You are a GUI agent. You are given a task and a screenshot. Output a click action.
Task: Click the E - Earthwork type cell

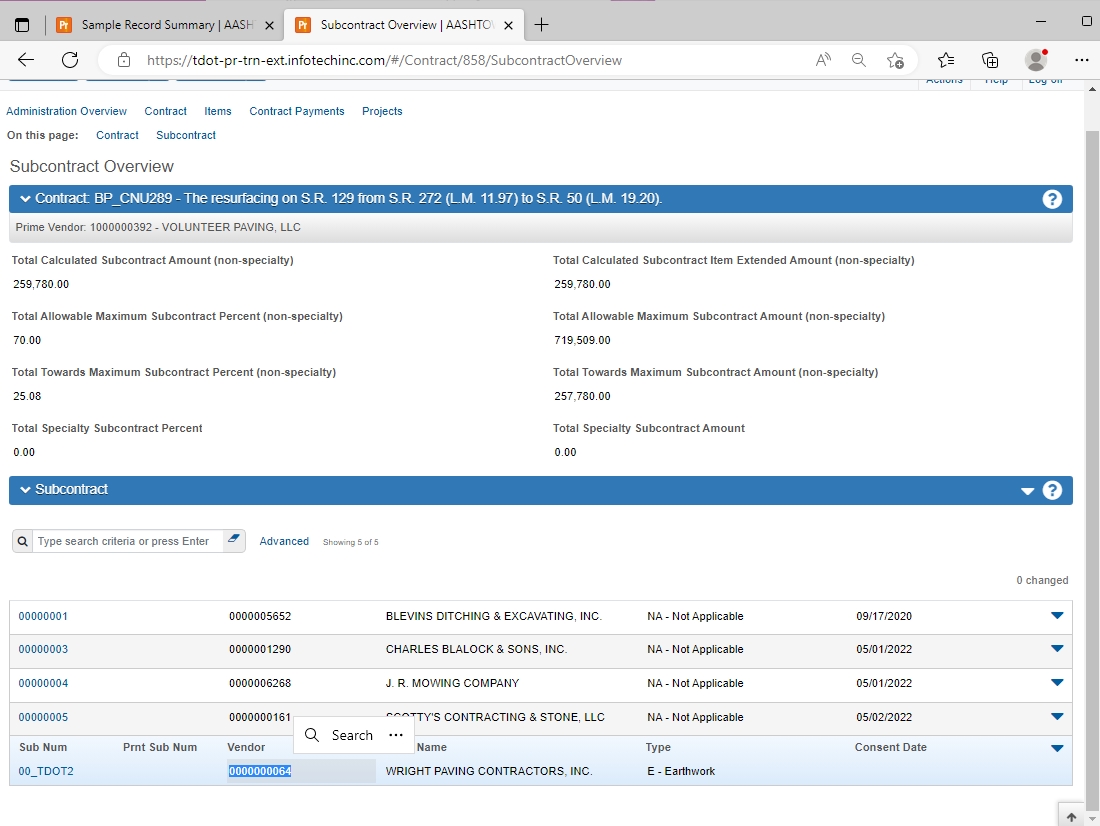click(x=681, y=771)
